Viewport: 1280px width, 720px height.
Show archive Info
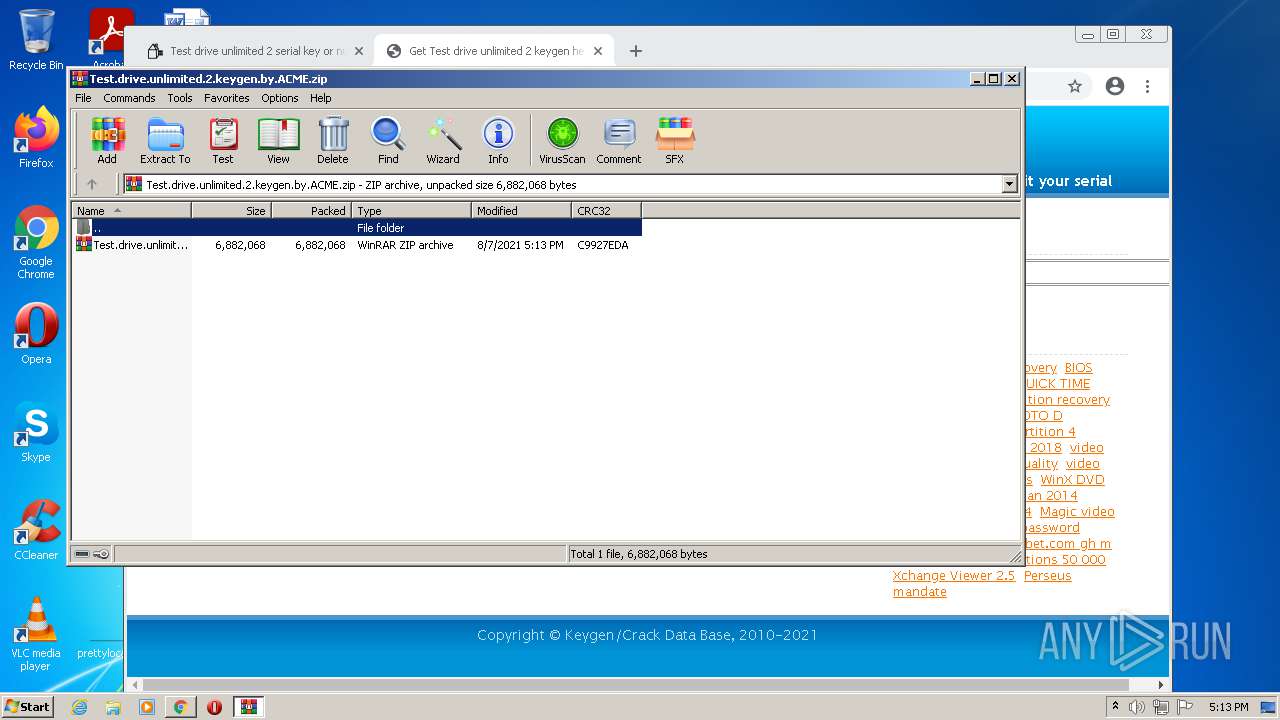coord(498,140)
